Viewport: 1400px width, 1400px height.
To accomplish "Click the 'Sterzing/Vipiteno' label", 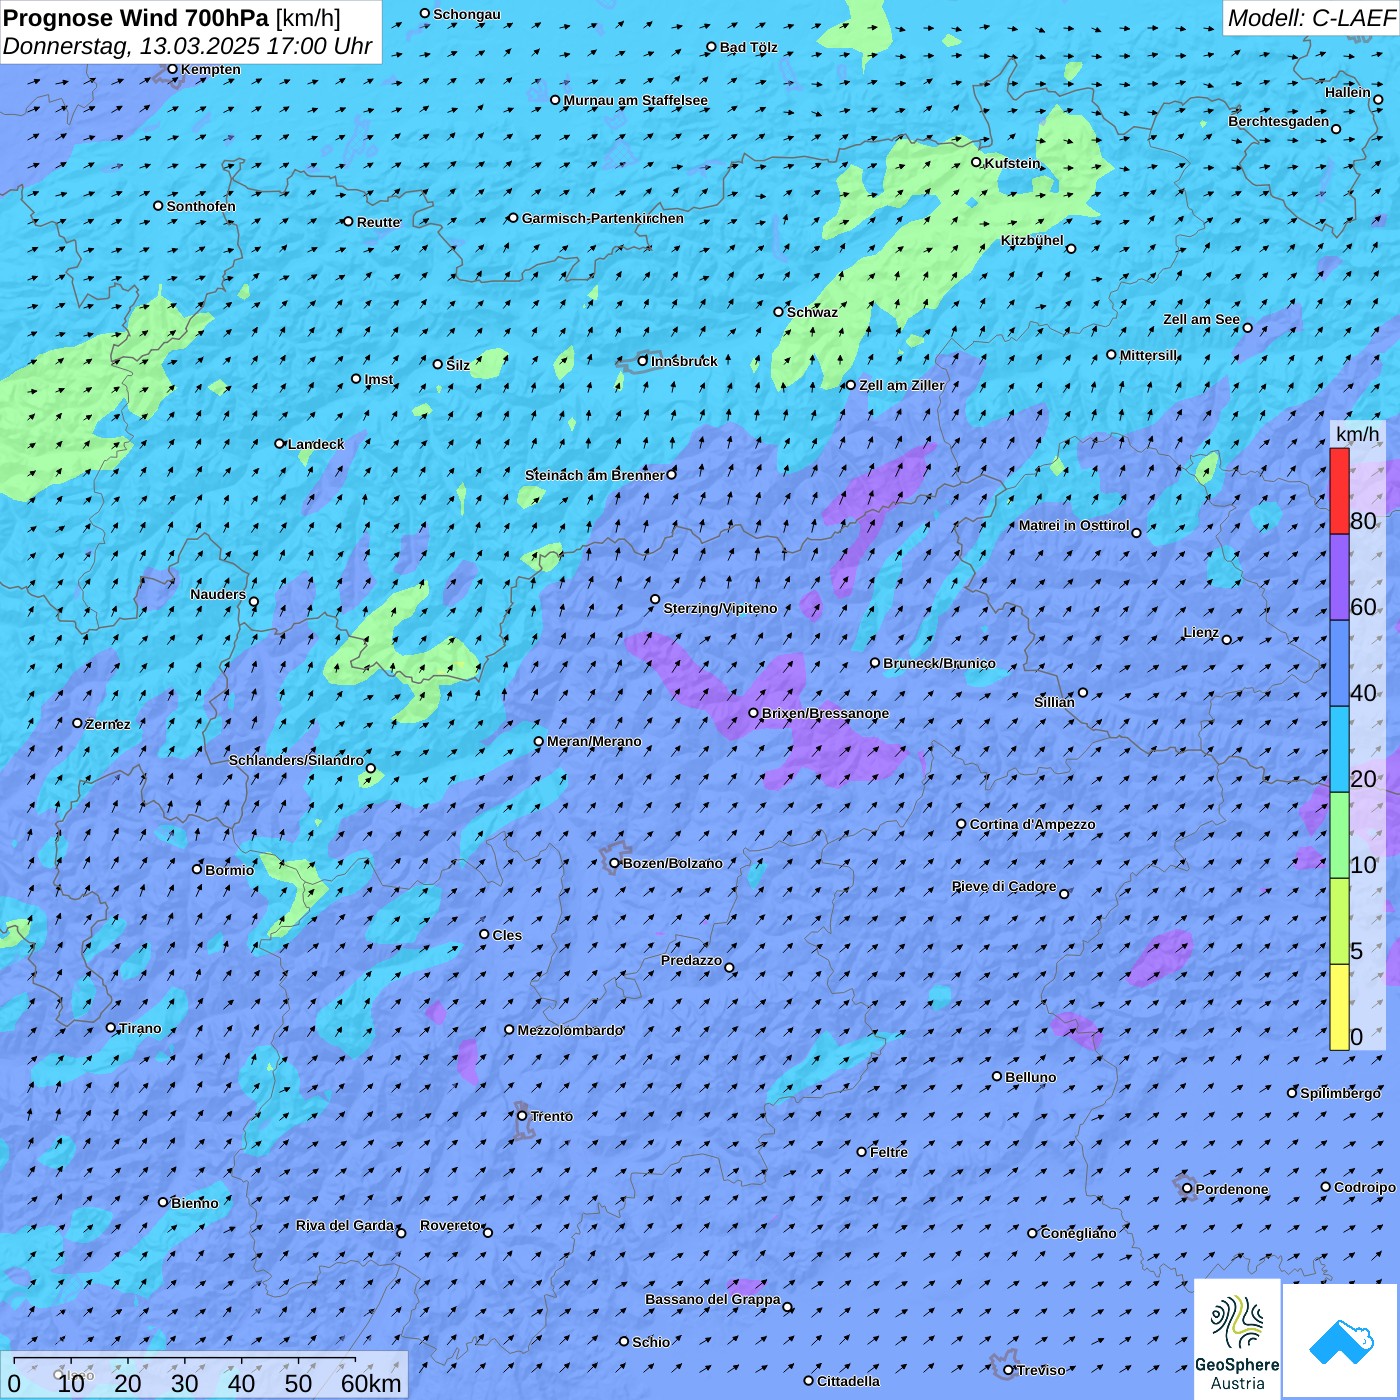I will point(720,608).
